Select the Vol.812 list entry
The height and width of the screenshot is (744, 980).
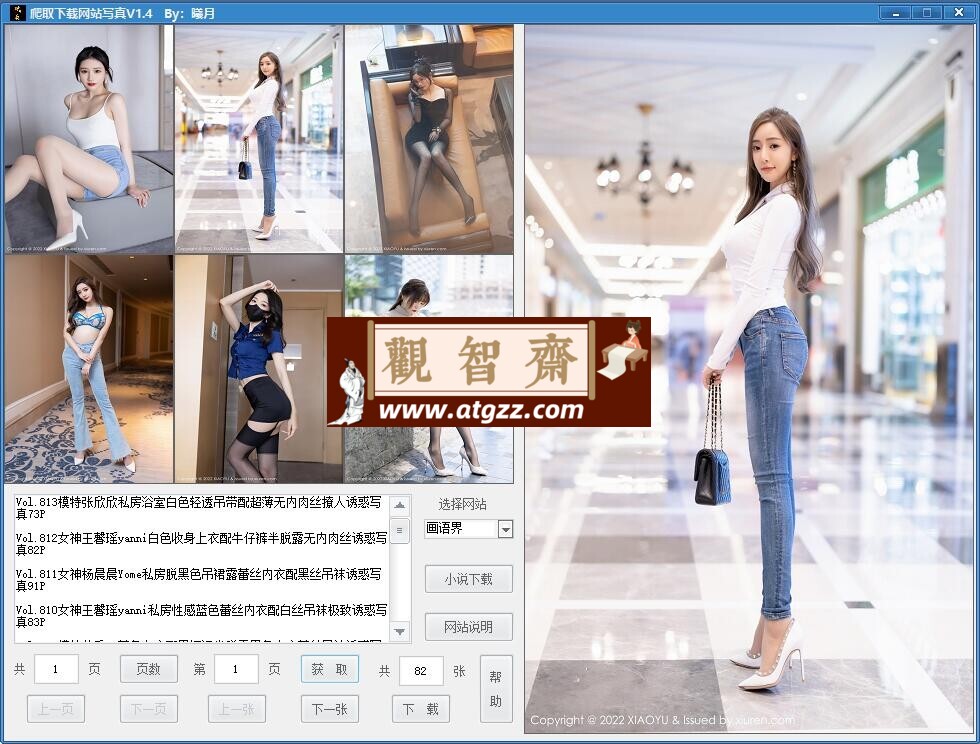(x=201, y=543)
